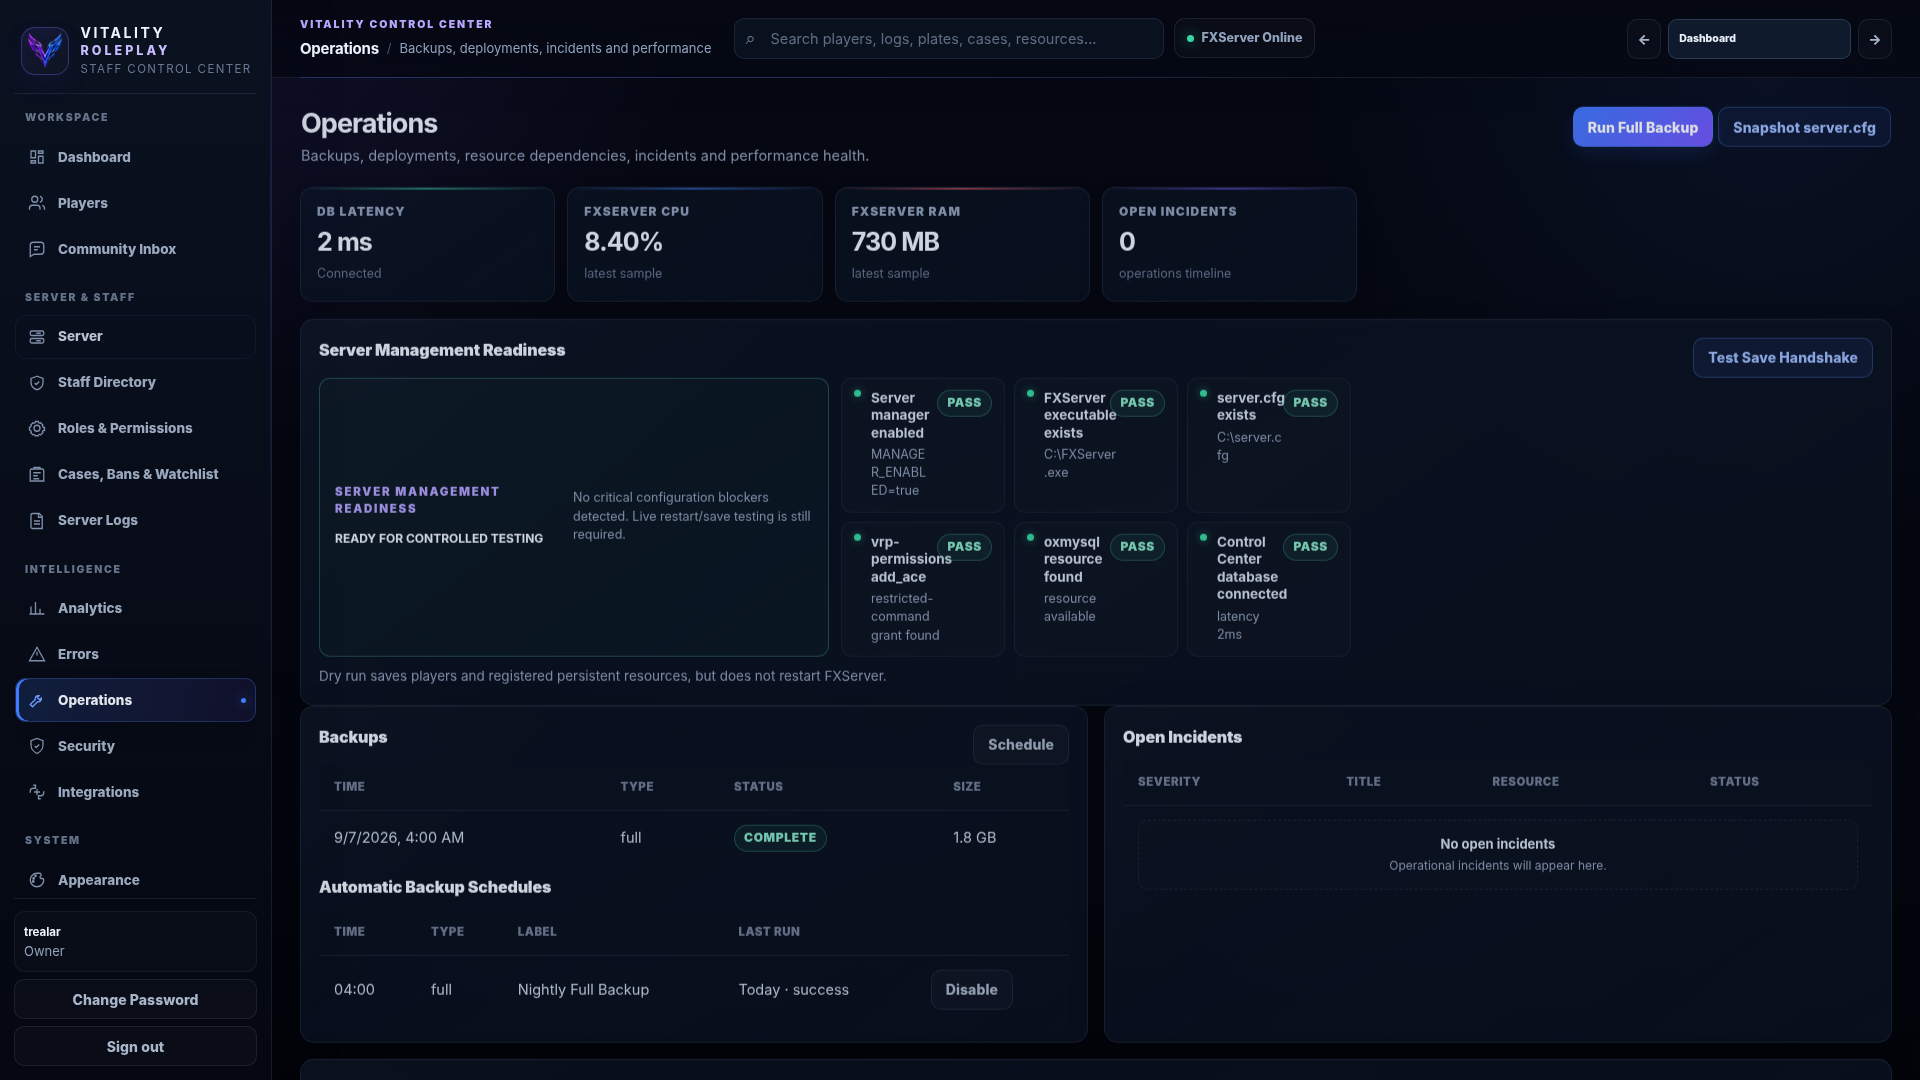Click the Change Password button
Screen dimensions: 1920x1080
click(135, 1000)
